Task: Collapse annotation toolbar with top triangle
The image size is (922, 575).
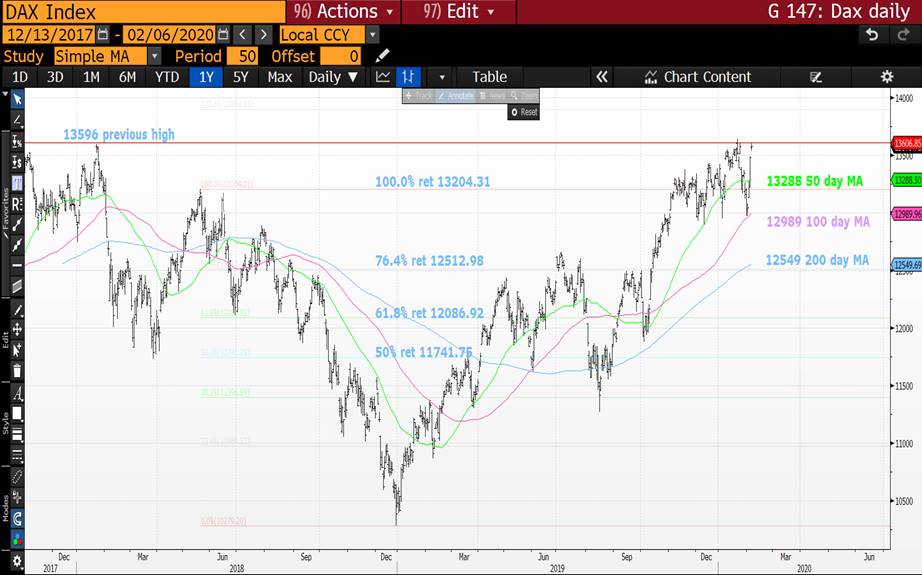Action: (x=5, y=94)
